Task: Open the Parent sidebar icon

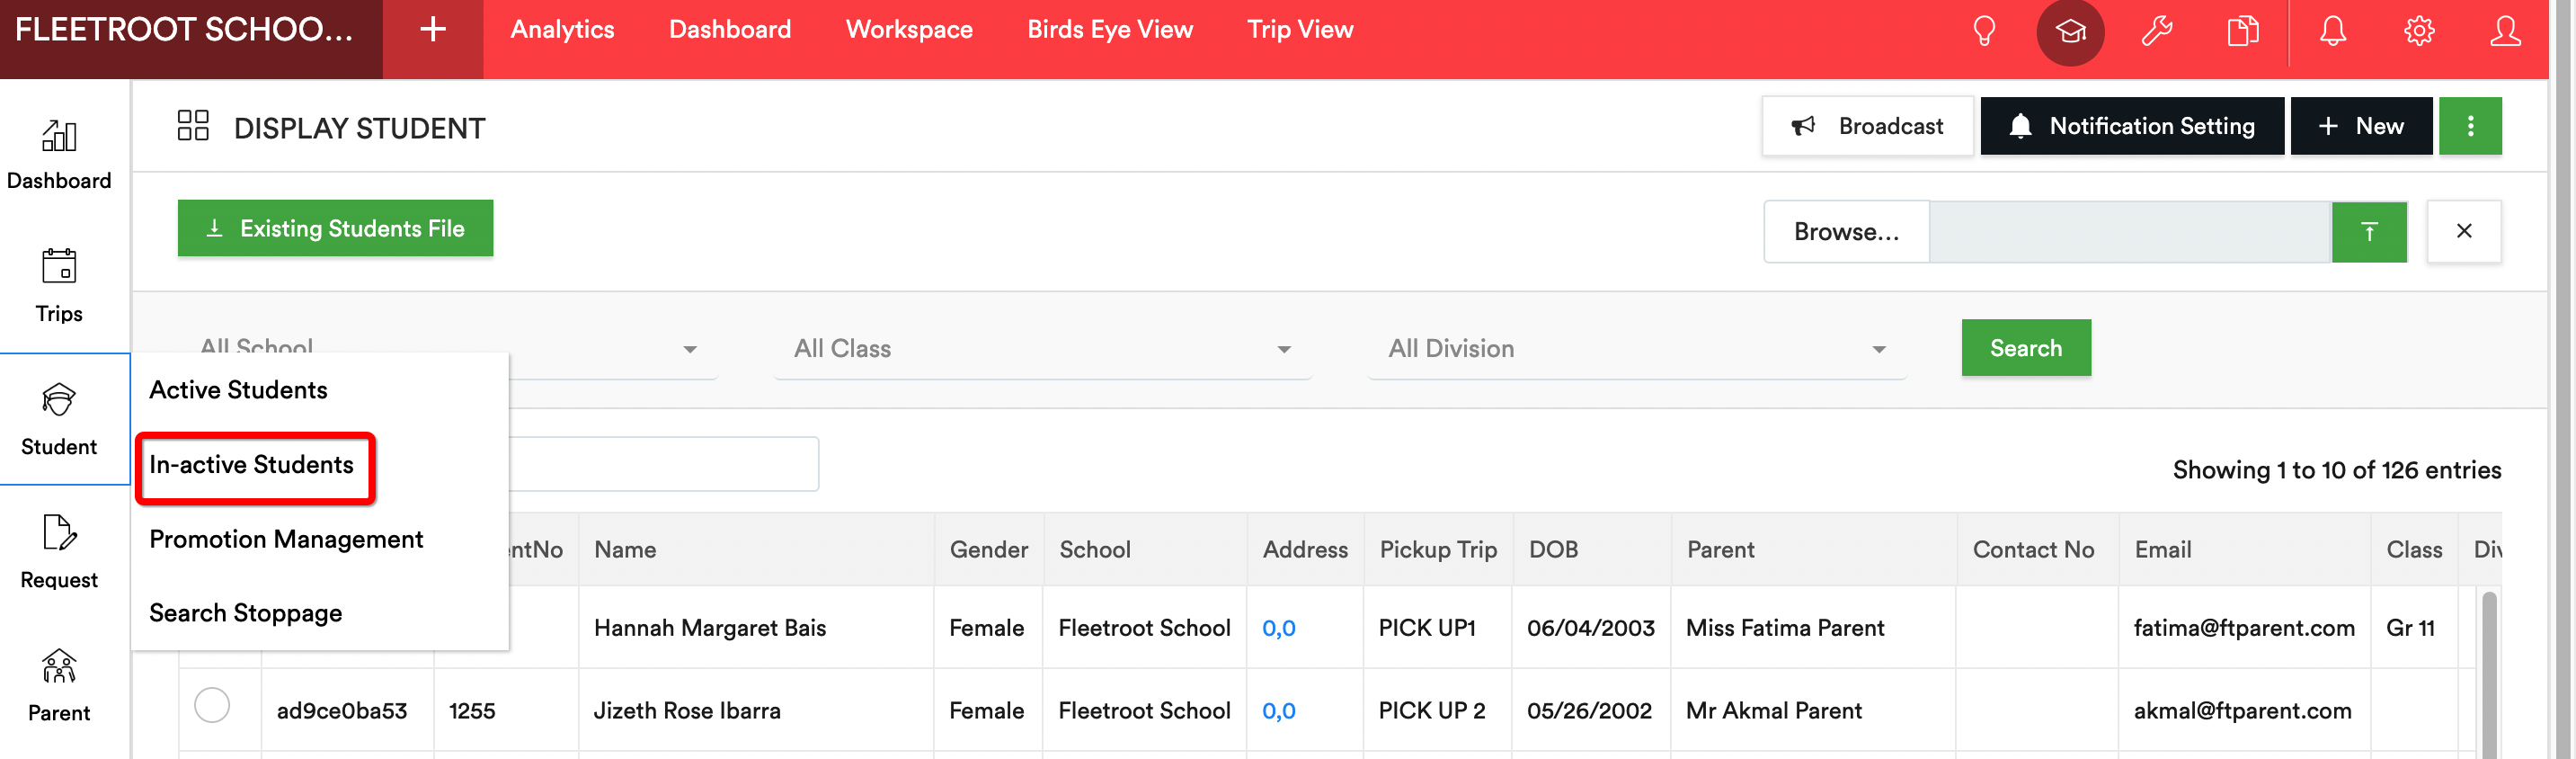Action: click(x=59, y=685)
